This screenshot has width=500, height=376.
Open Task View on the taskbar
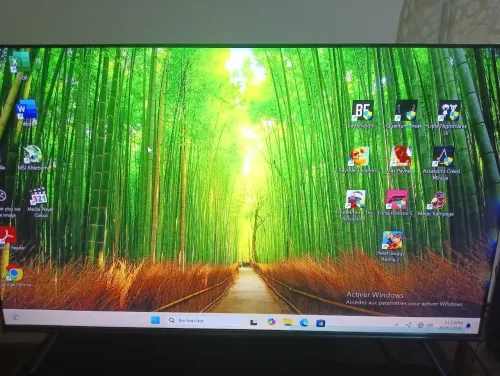click(254, 322)
